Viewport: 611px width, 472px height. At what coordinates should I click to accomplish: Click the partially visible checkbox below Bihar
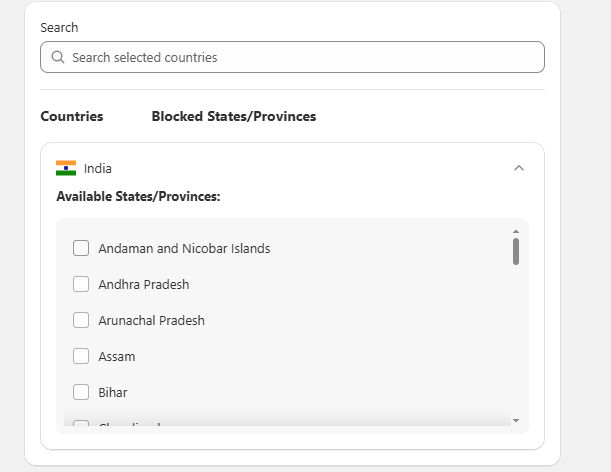(x=81, y=423)
